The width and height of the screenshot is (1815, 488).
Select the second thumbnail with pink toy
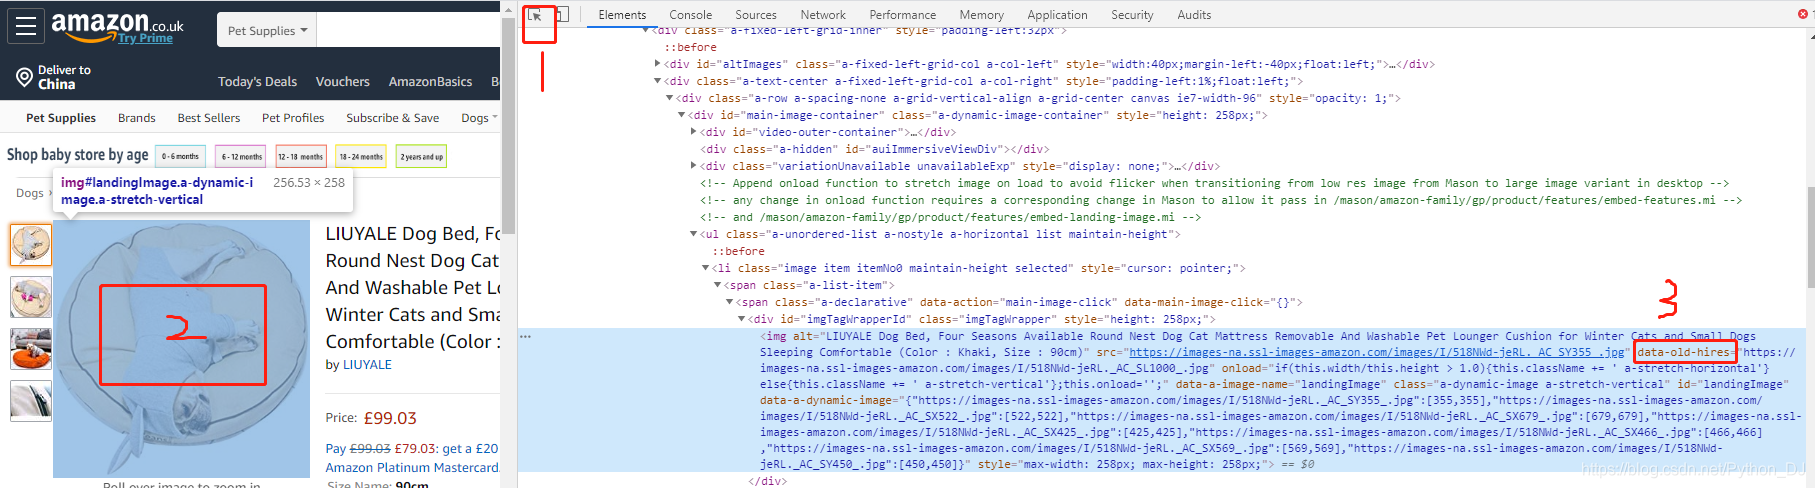click(30, 297)
